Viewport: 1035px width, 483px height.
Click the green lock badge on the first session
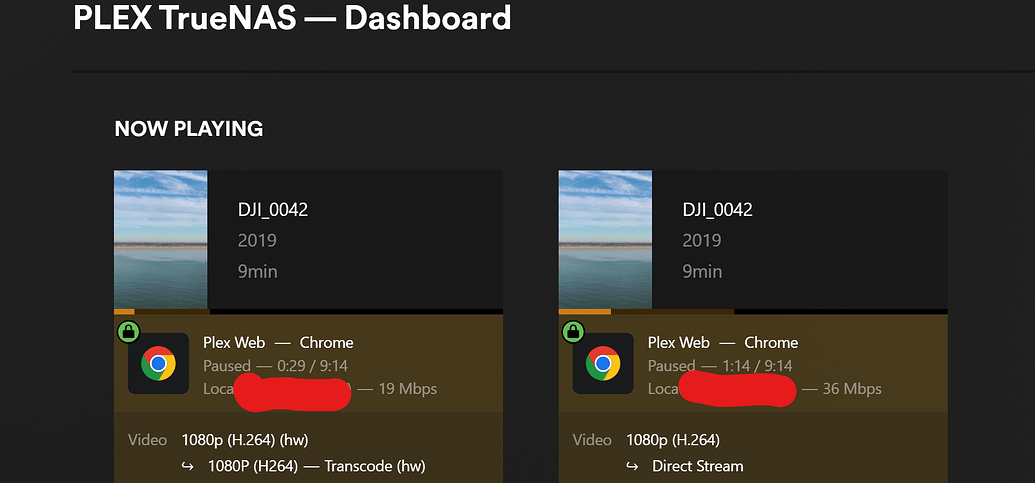point(128,332)
